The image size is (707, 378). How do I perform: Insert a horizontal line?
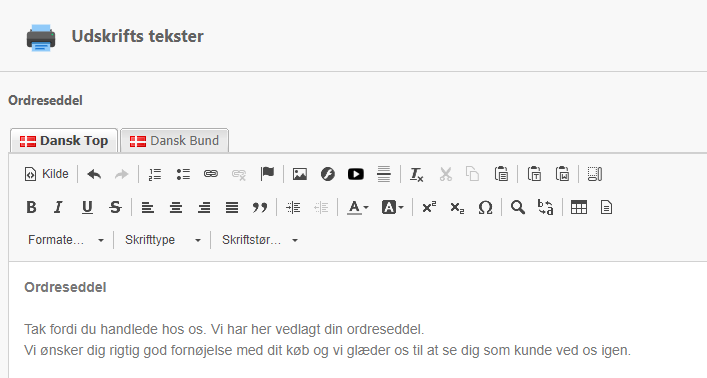[x=384, y=174]
